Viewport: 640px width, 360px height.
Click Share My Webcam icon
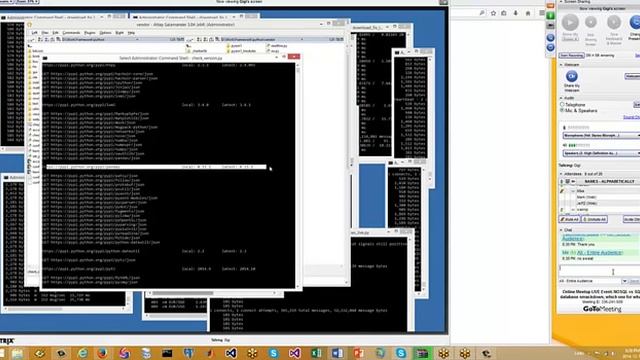click(571, 76)
